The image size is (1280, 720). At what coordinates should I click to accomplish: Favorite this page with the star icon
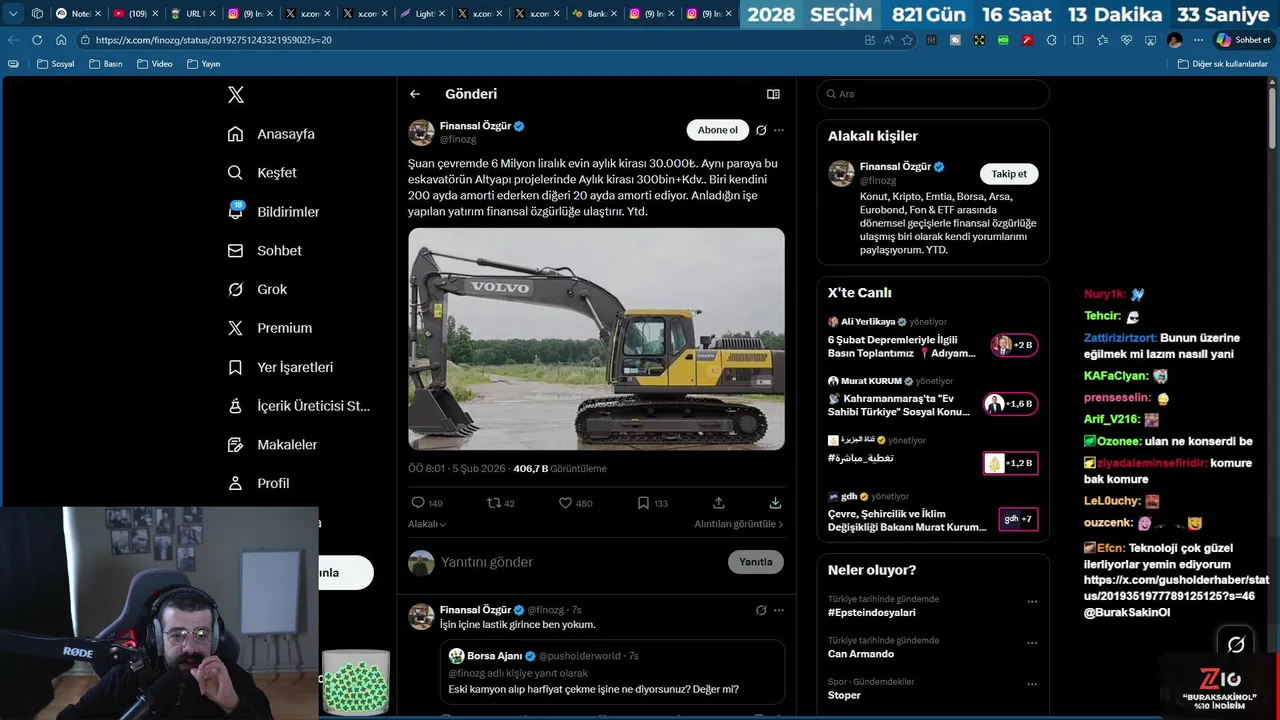click(907, 40)
